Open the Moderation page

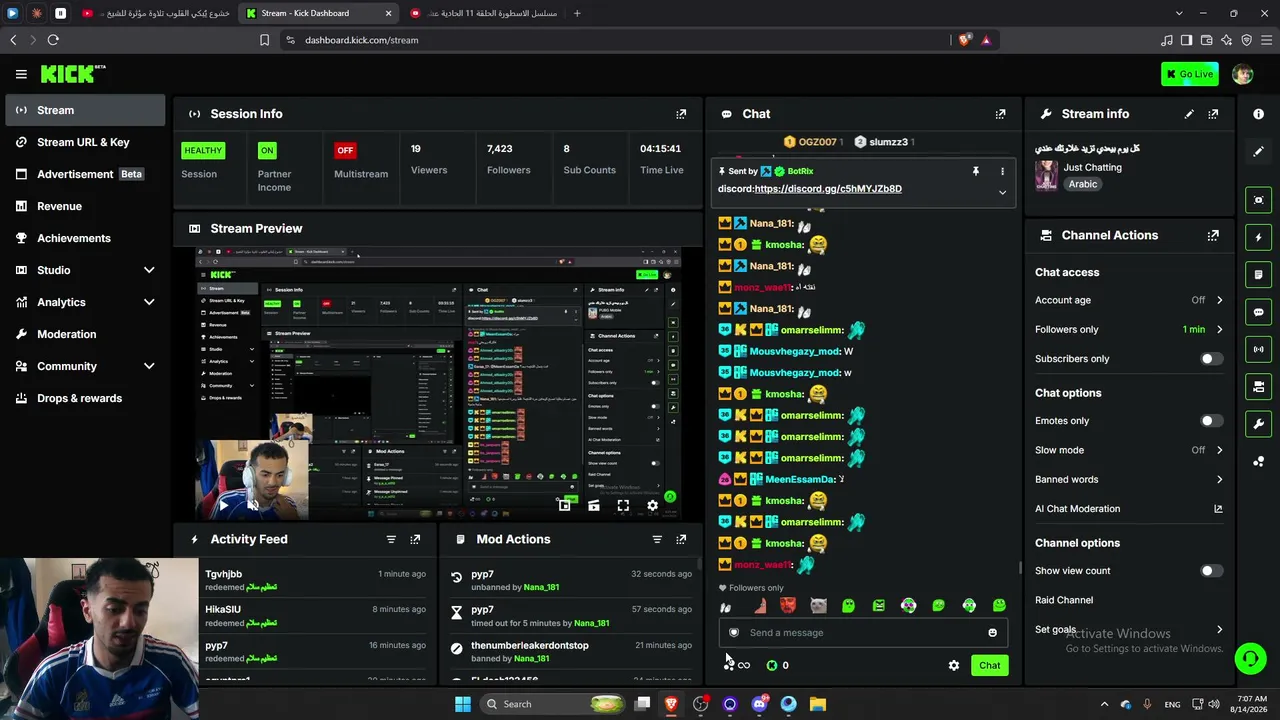[85, 334]
